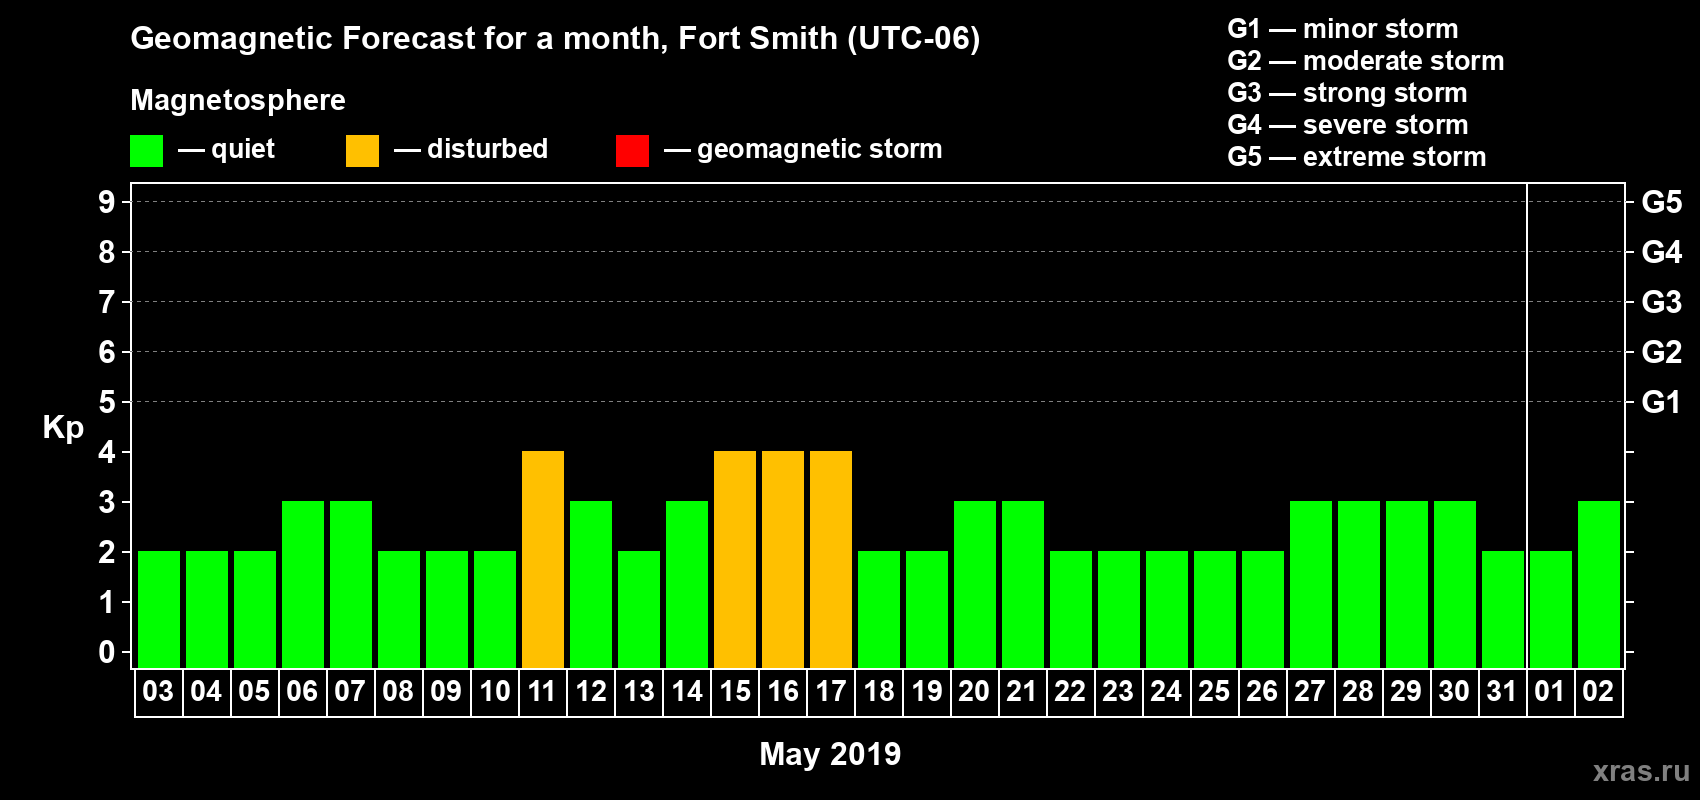
Task: Click date label 05 on the axis
Action: coord(254,691)
